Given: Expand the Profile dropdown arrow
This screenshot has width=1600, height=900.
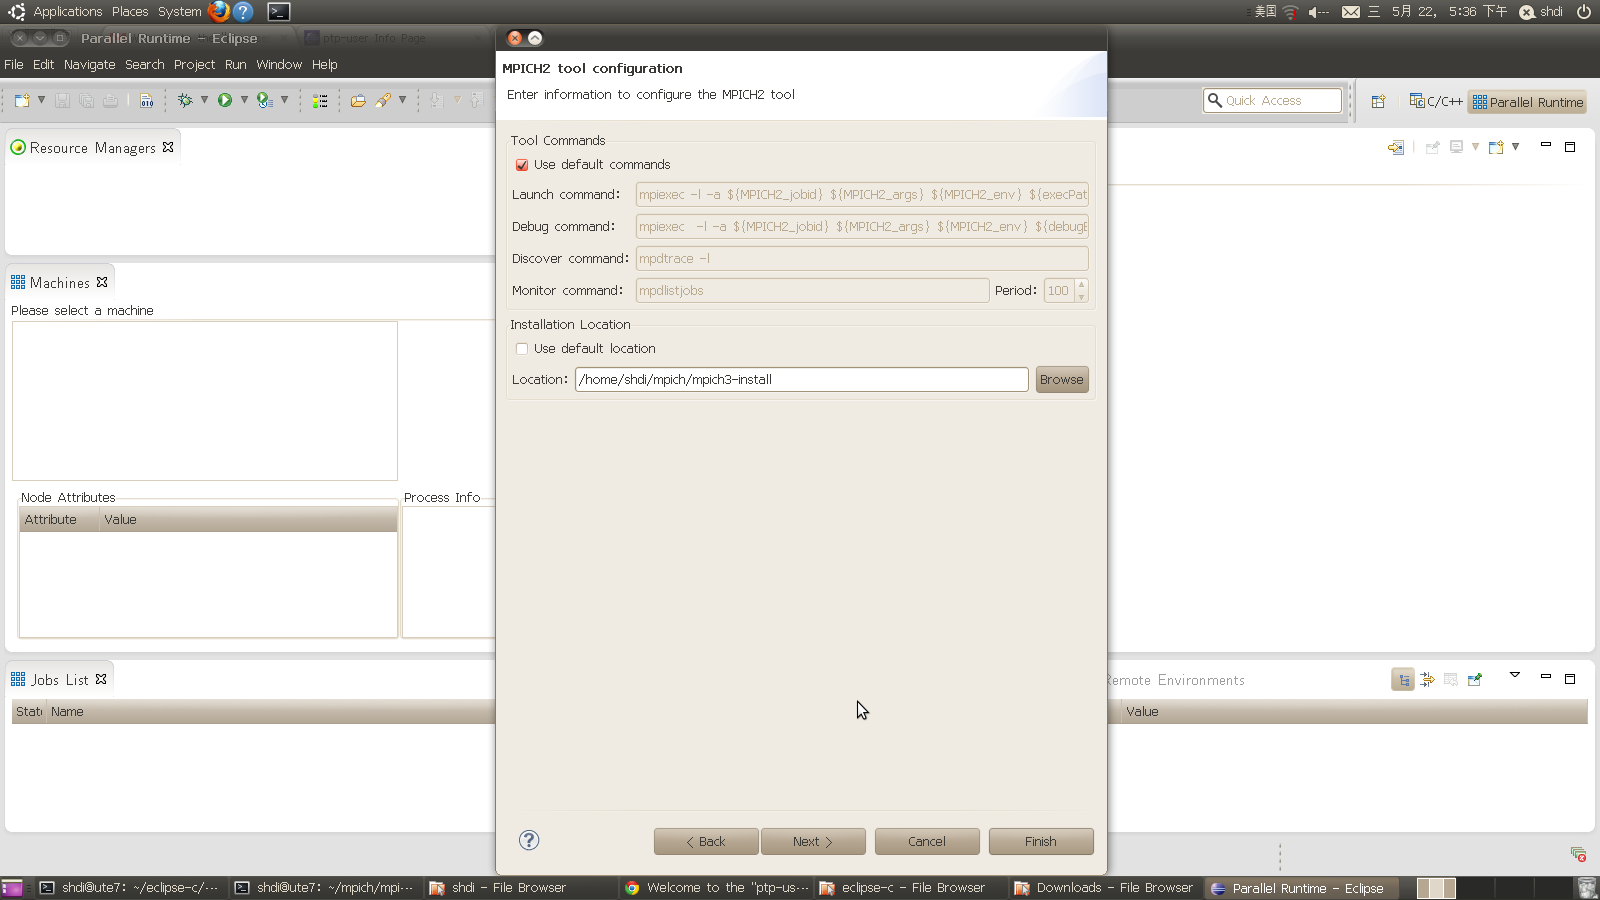Looking at the screenshot, I should coord(284,100).
